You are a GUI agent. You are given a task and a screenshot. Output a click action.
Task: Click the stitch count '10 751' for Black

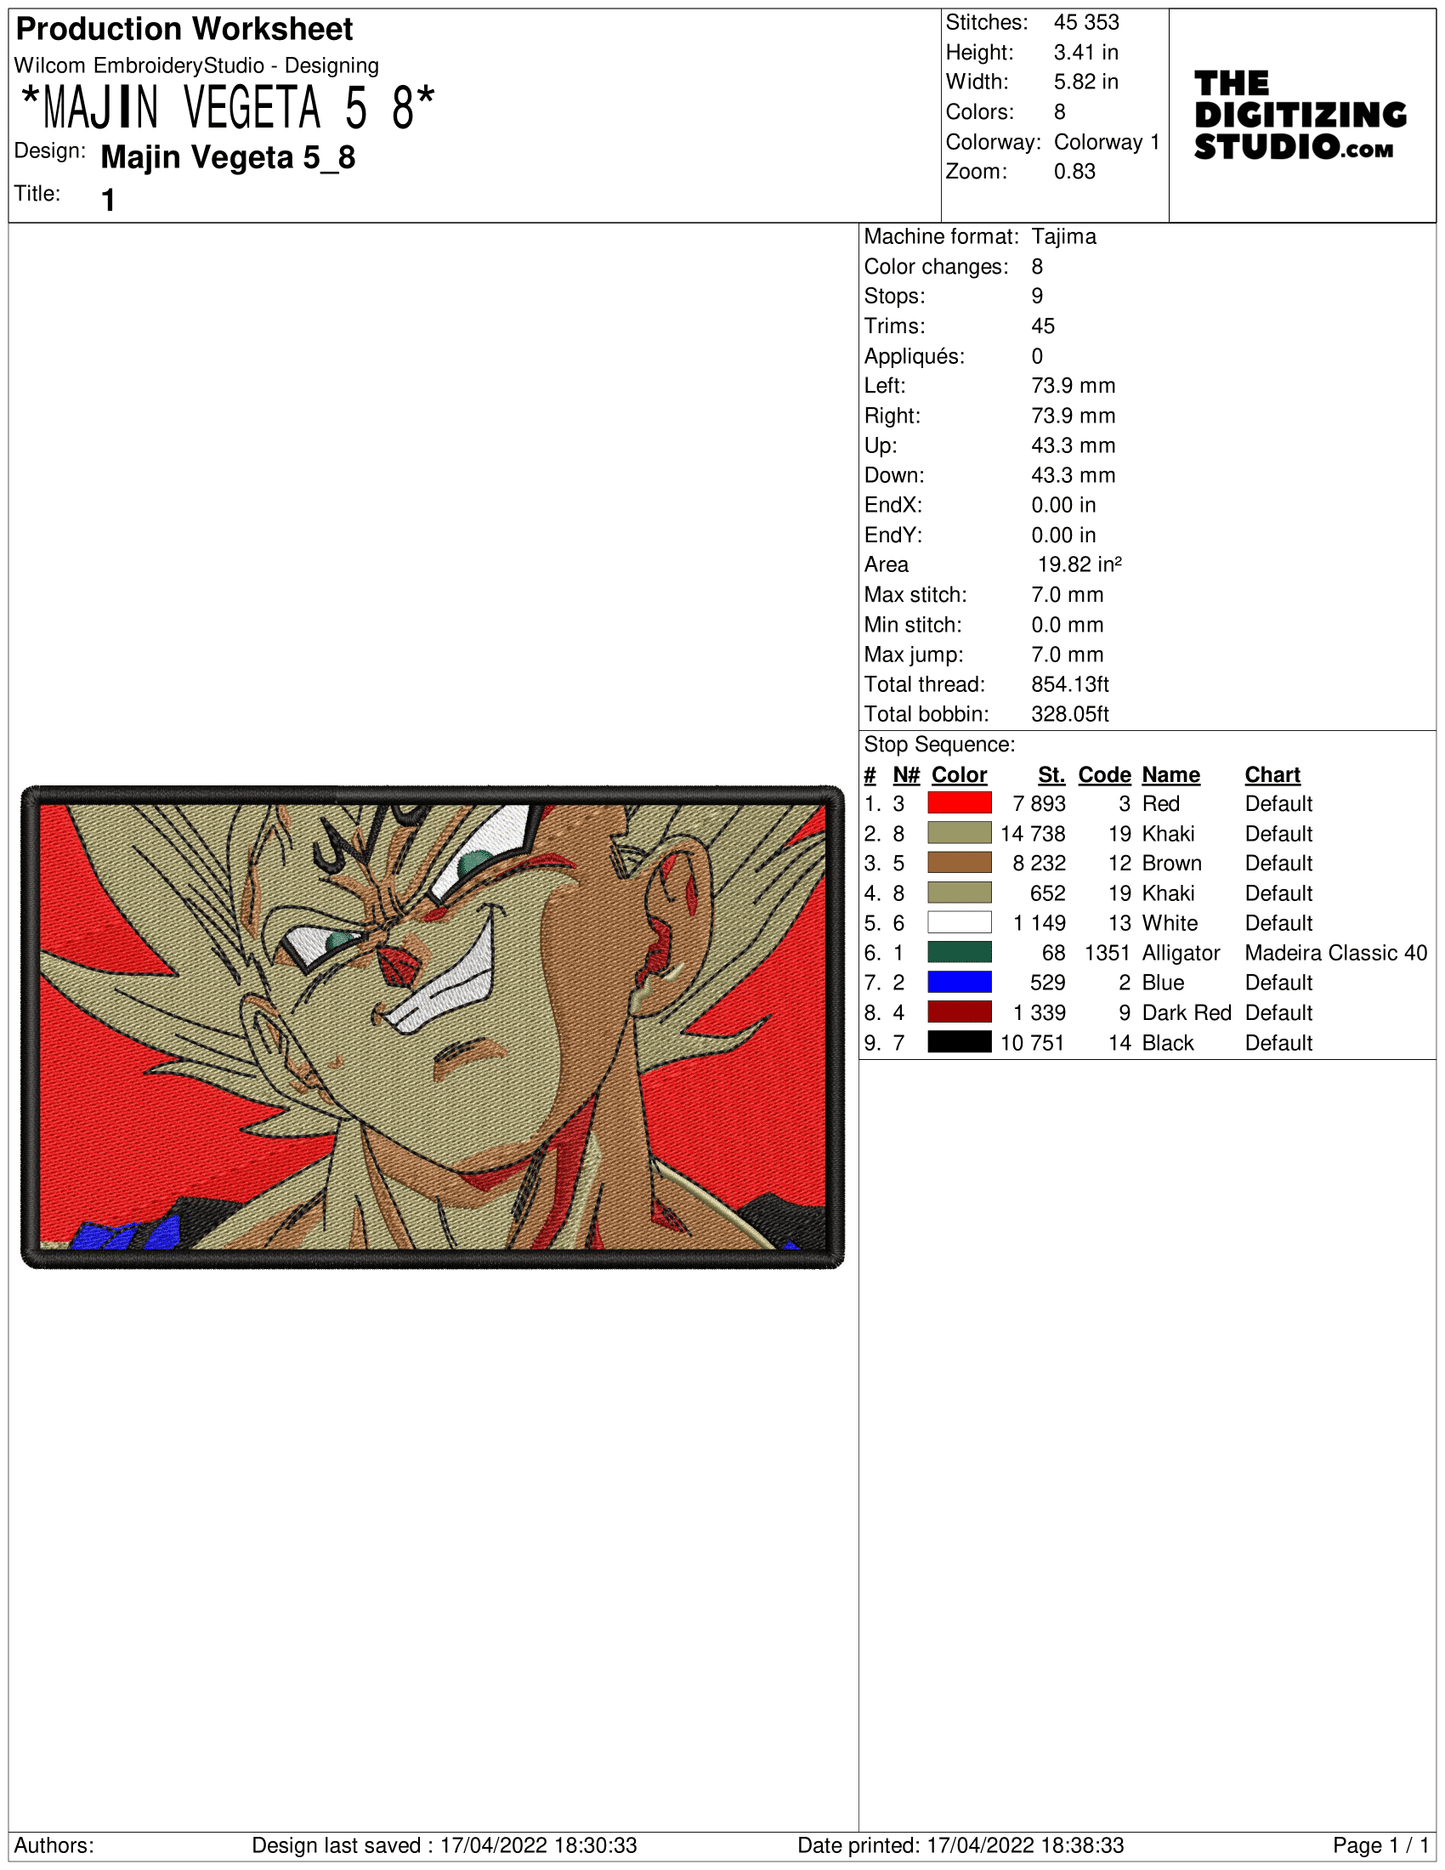coord(1033,1043)
